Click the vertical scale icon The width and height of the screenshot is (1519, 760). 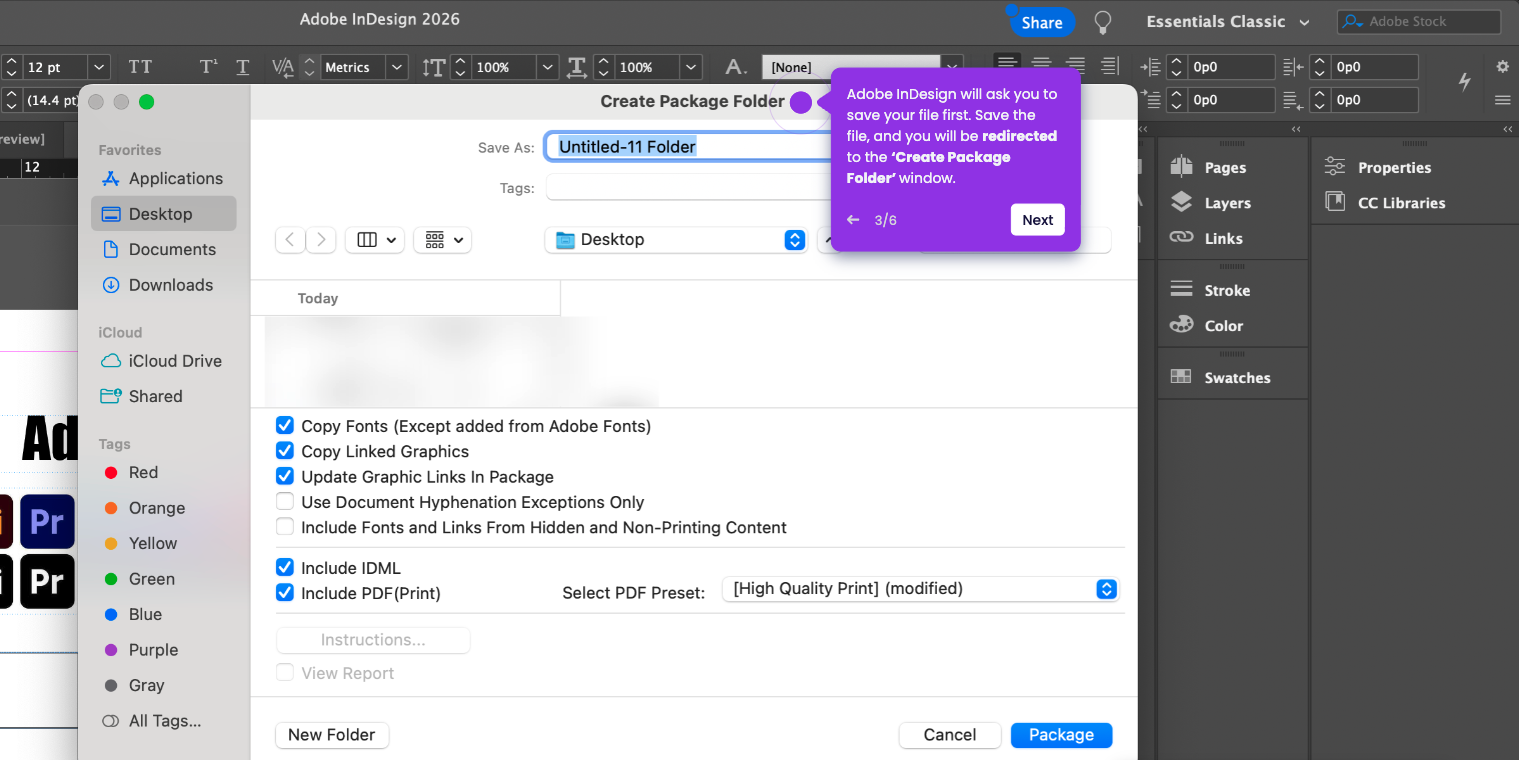point(433,67)
